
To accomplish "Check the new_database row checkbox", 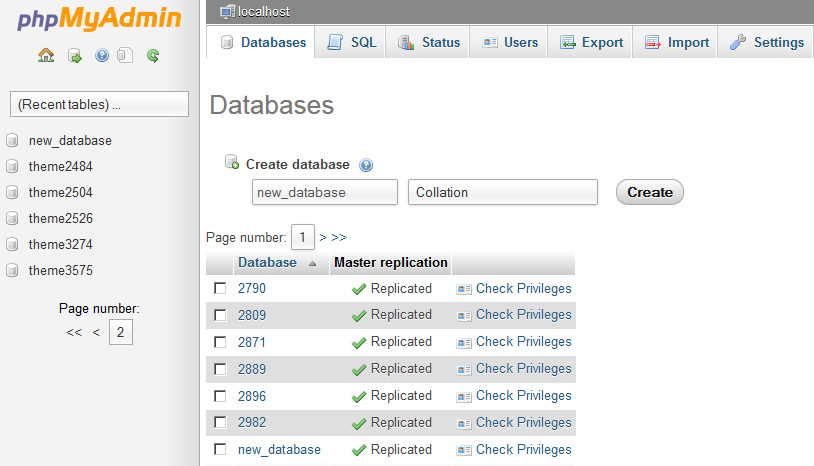I will tap(220, 450).
